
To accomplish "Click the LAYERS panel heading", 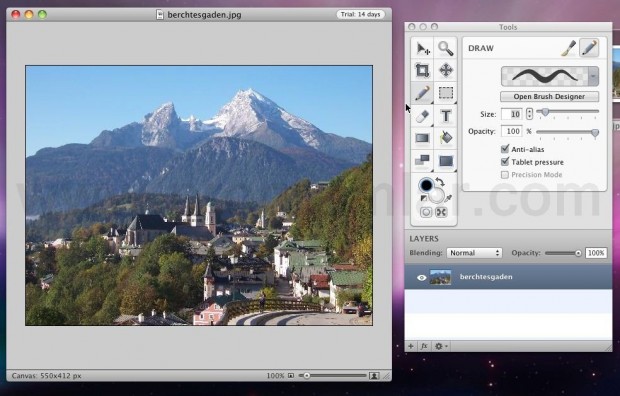I will (x=424, y=239).
